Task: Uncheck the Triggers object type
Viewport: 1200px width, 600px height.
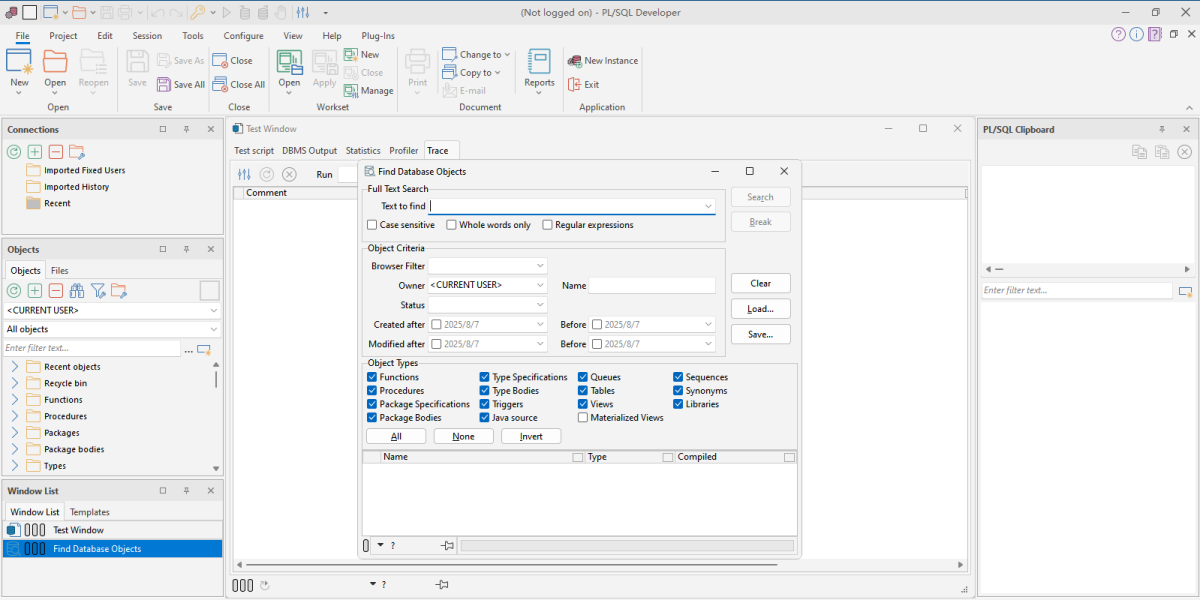Action: (485, 404)
